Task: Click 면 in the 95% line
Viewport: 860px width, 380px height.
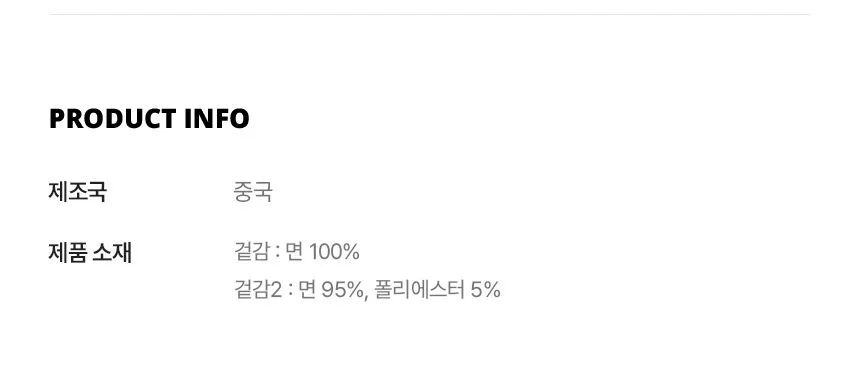Action: click(307, 290)
